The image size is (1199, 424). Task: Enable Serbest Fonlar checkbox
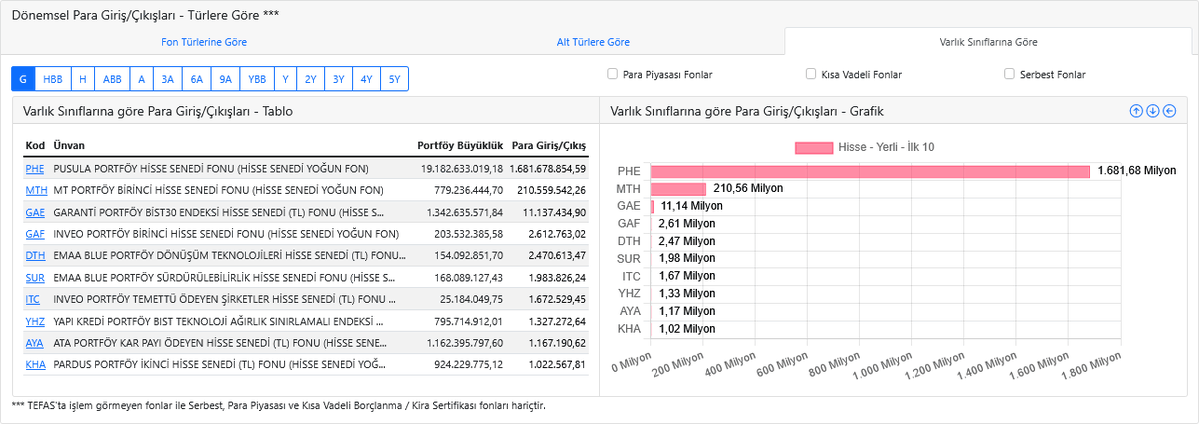pos(1009,74)
